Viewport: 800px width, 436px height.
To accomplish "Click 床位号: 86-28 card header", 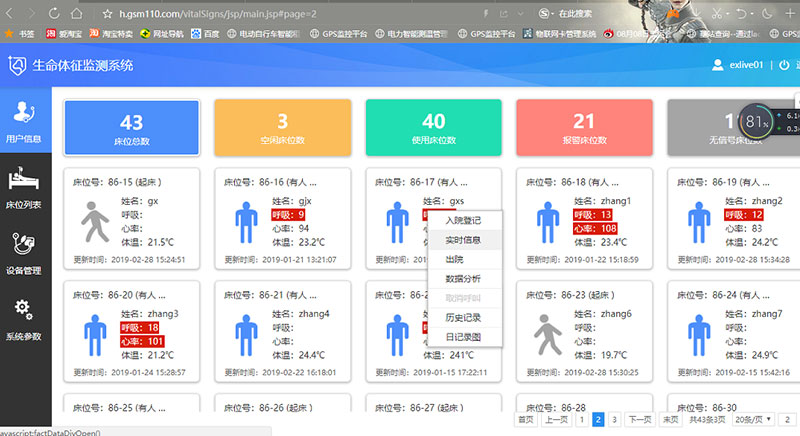I will point(556,408).
